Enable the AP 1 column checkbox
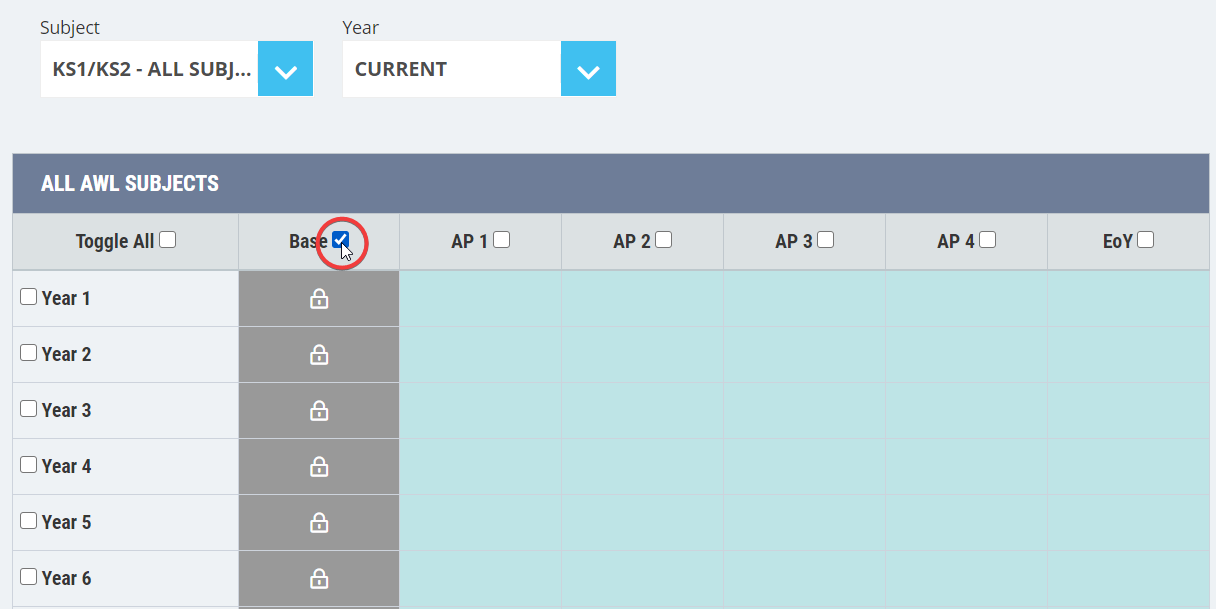Viewport: 1216px width, 609px height. click(x=502, y=240)
